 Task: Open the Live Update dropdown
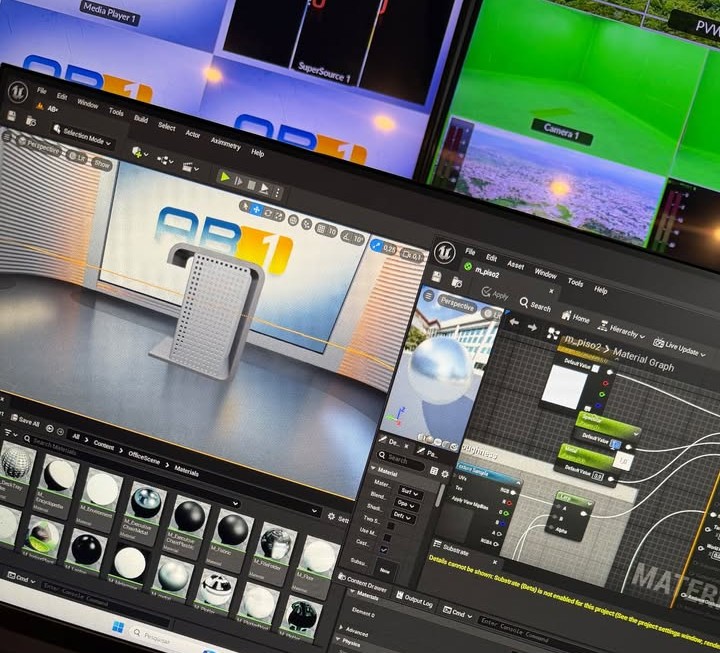[679, 348]
